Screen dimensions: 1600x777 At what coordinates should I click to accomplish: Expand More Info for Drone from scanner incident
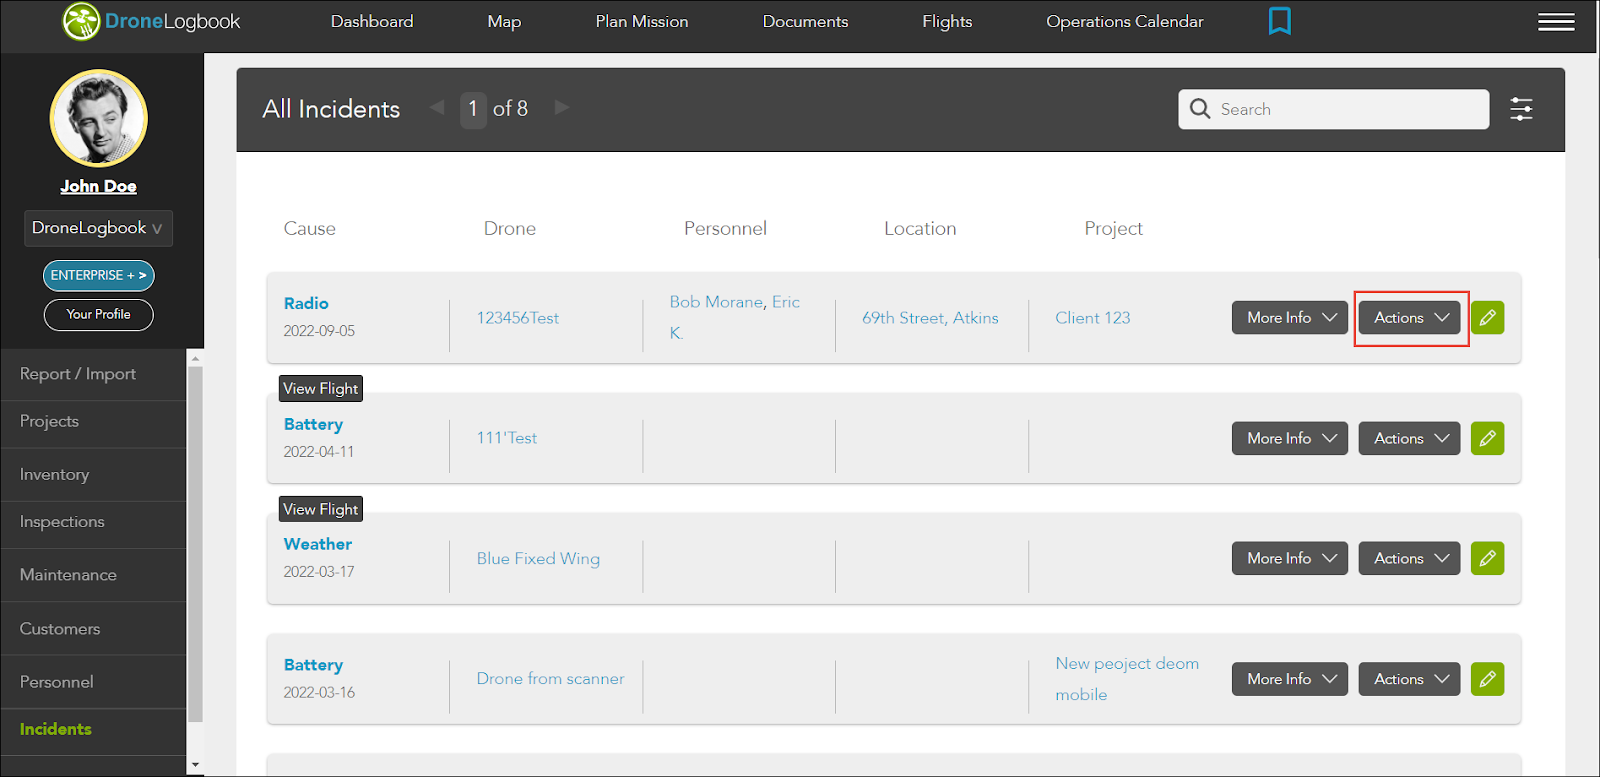coord(1290,679)
